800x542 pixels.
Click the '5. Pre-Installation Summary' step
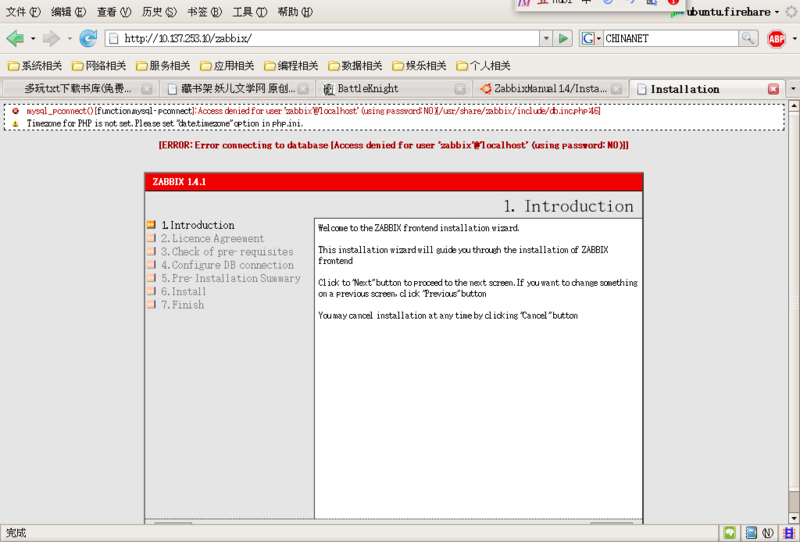click(231, 278)
